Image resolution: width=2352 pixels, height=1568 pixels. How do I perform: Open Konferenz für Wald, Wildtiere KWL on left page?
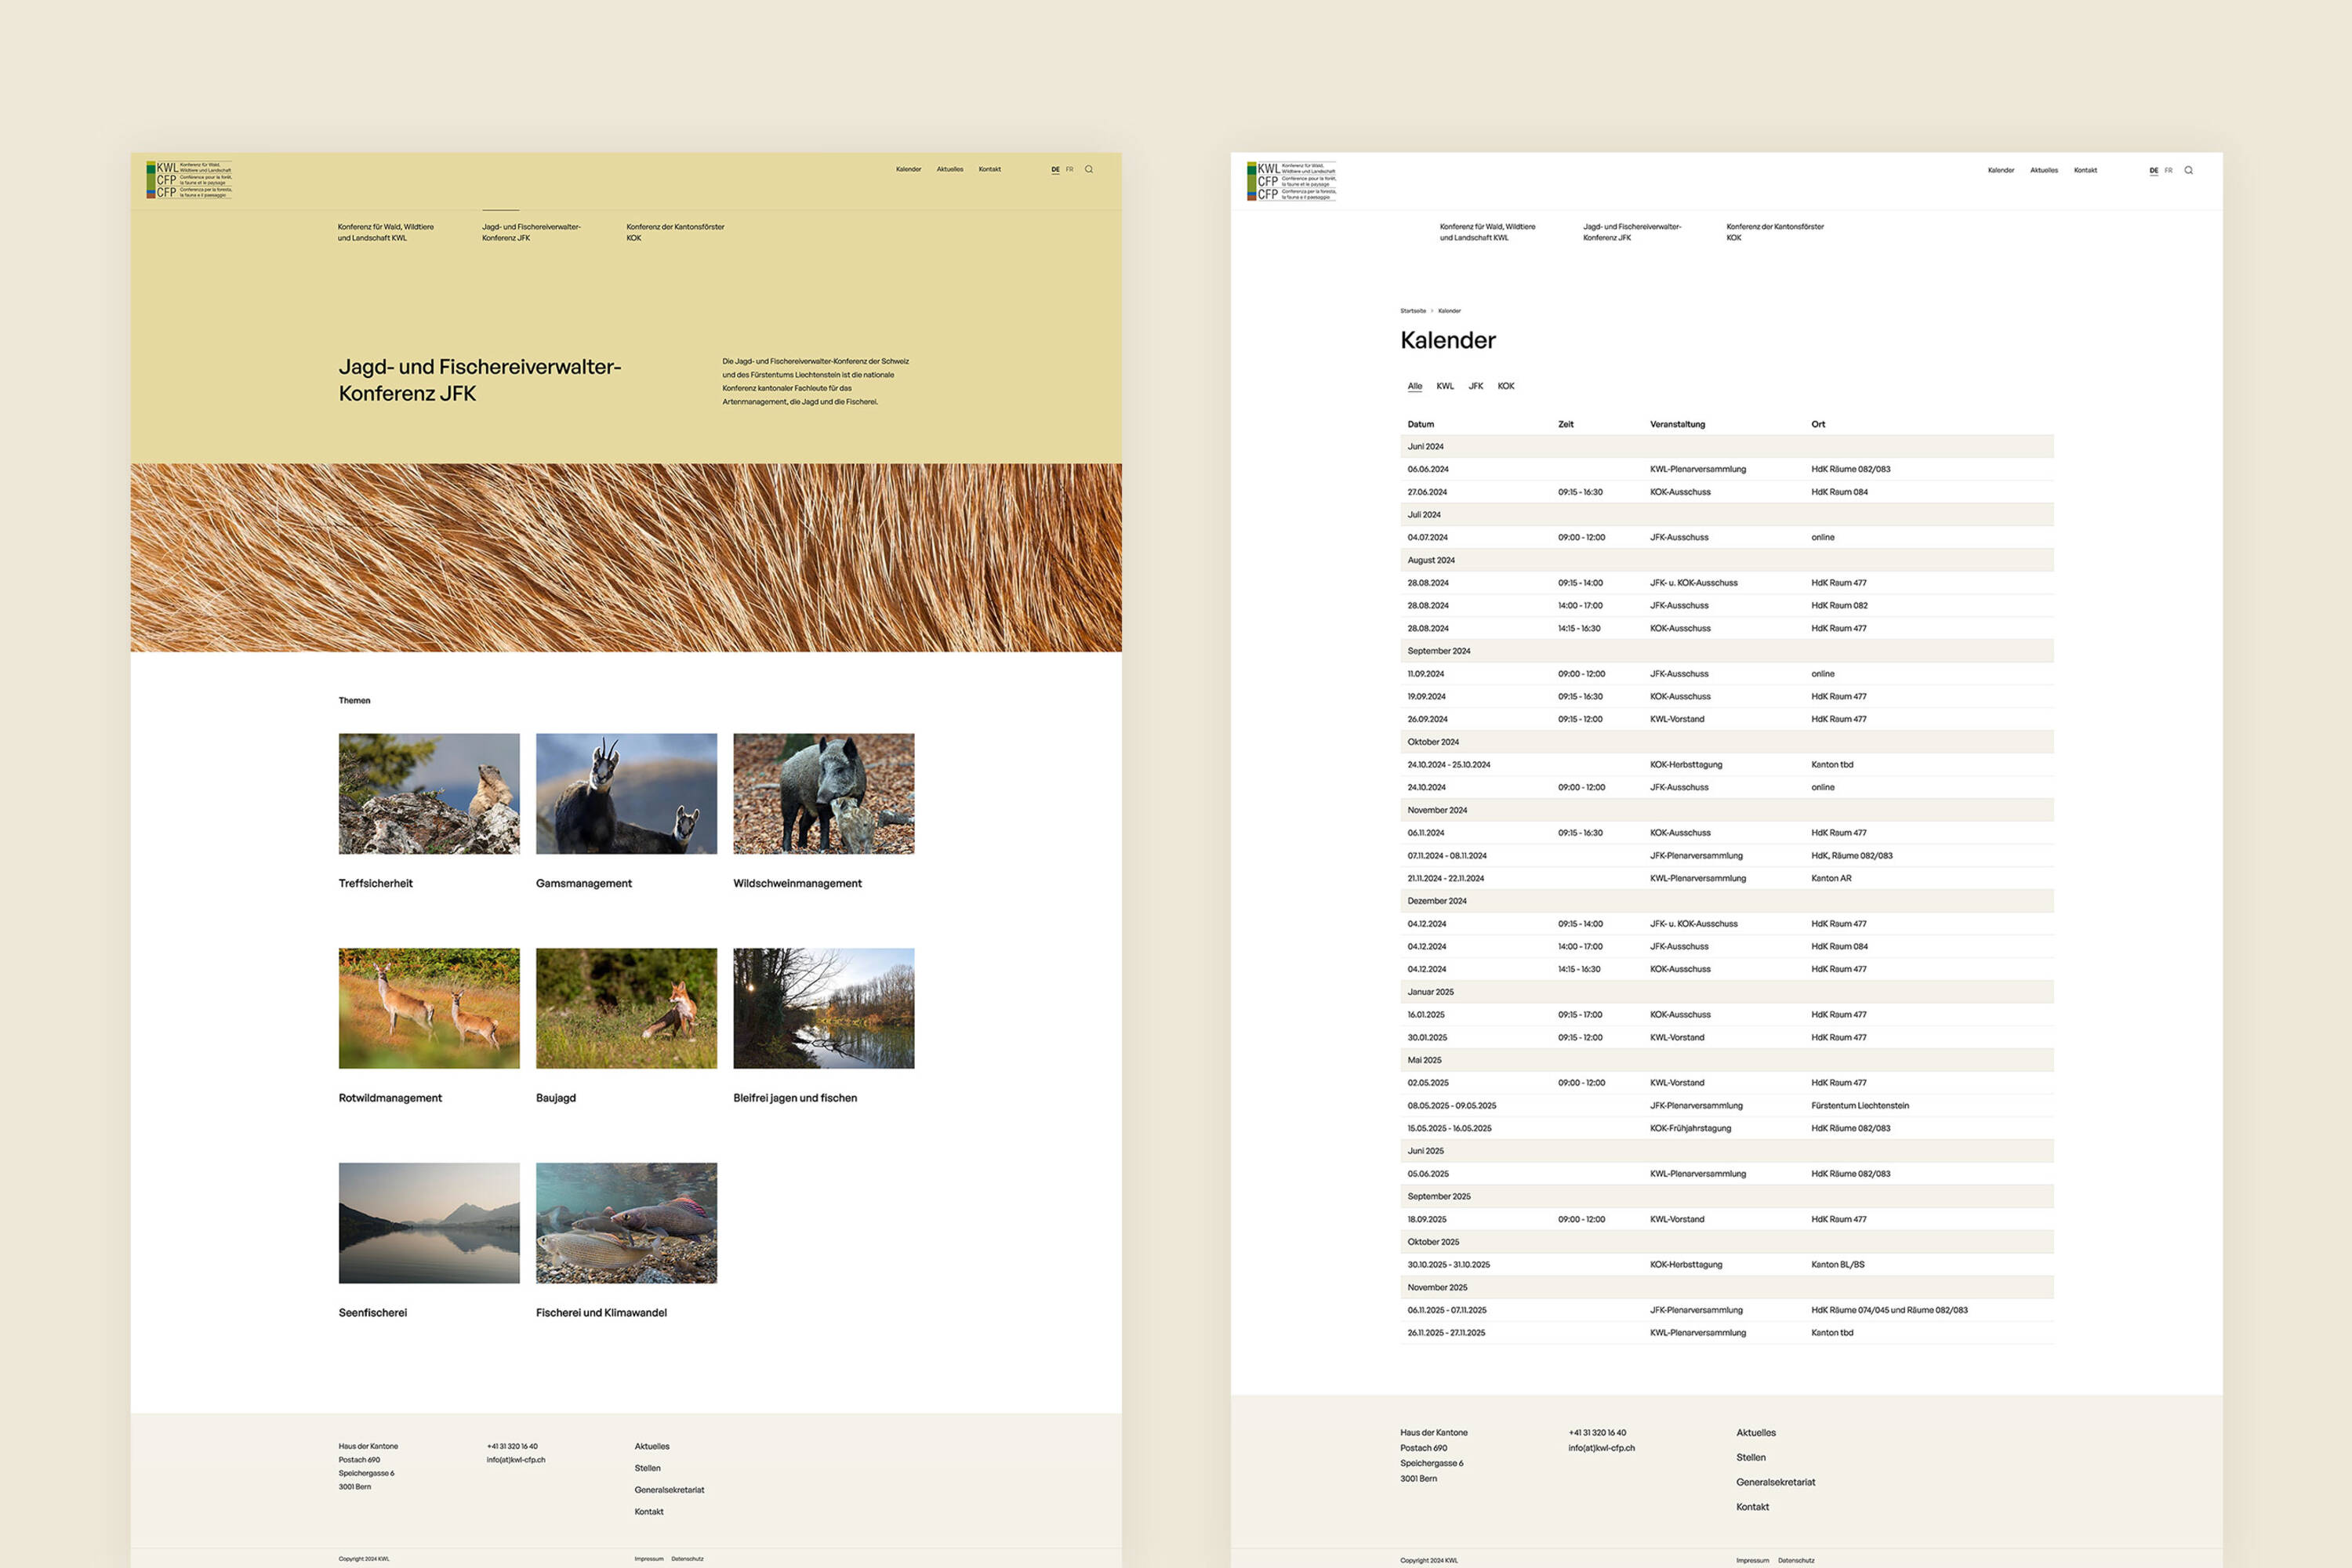pos(386,232)
